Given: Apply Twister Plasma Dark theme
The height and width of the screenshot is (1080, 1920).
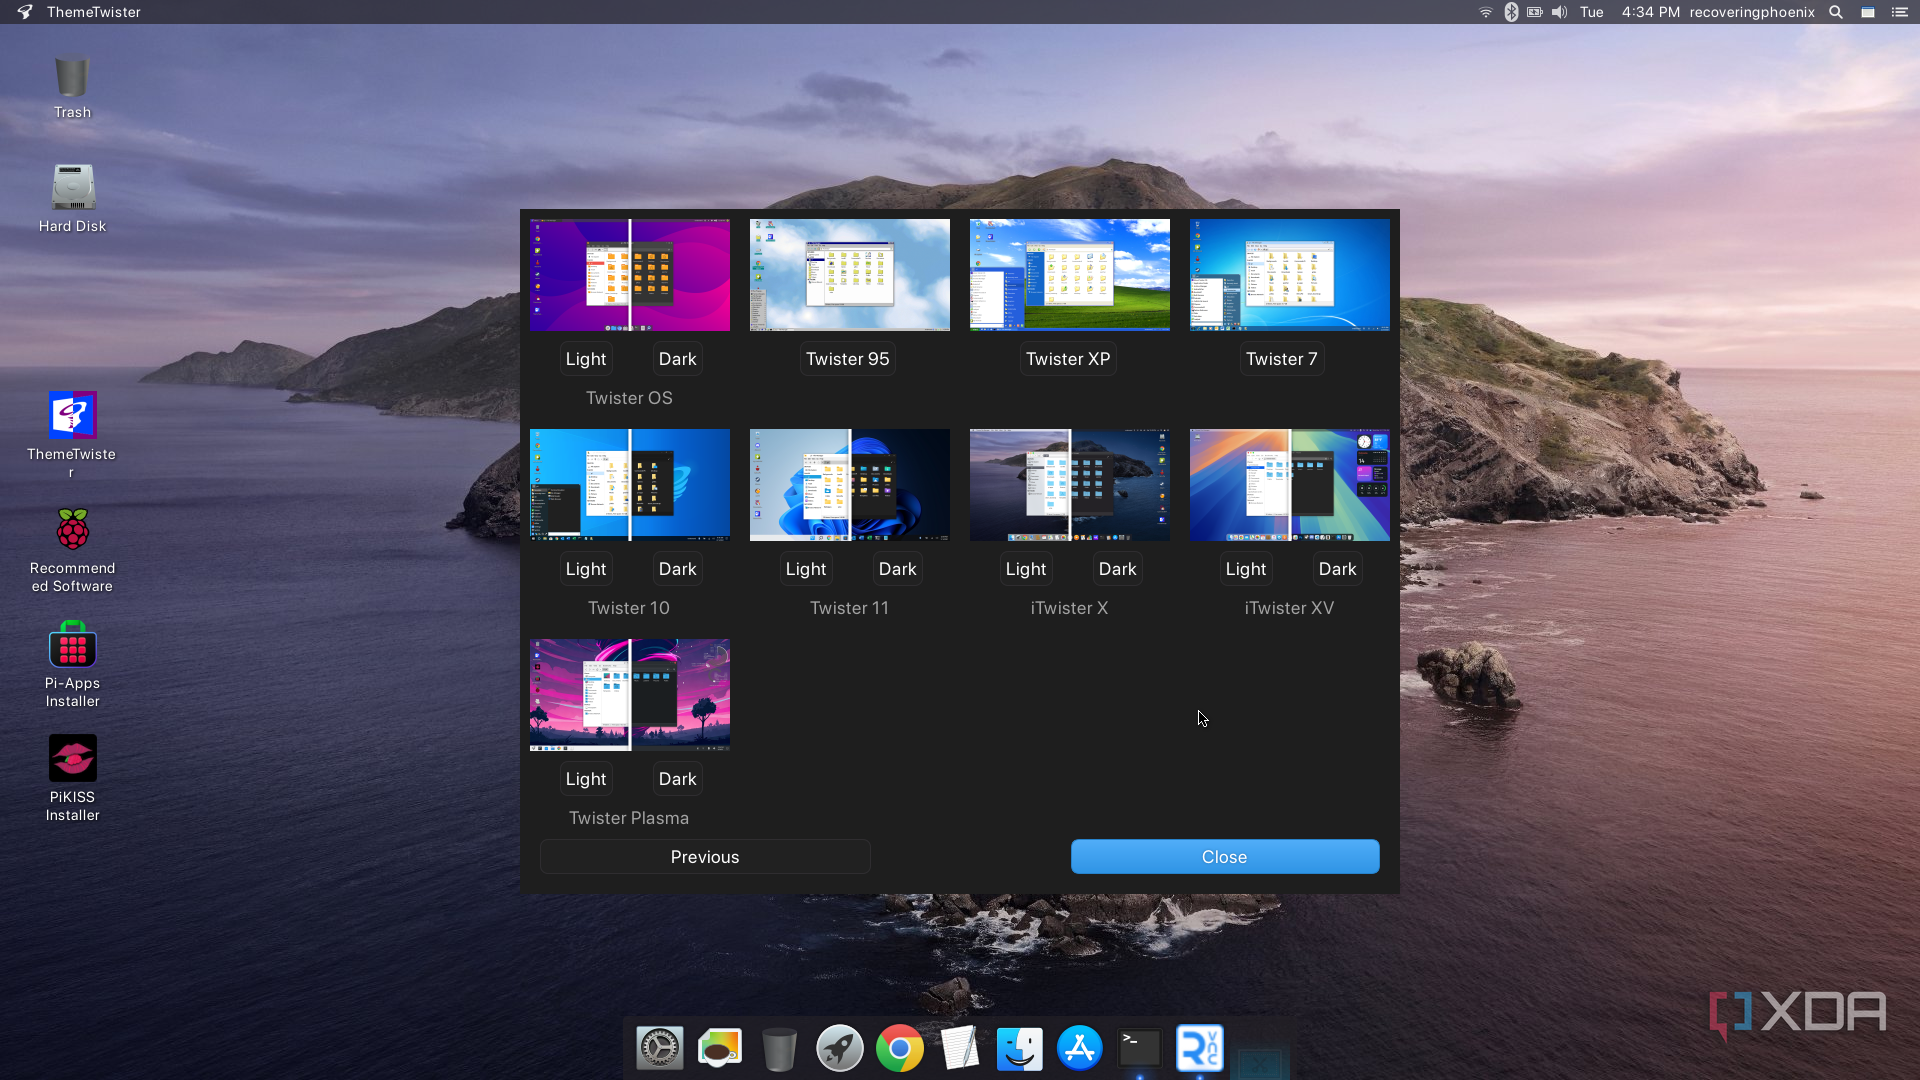Looking at the screenshot, I should [678, 779].
